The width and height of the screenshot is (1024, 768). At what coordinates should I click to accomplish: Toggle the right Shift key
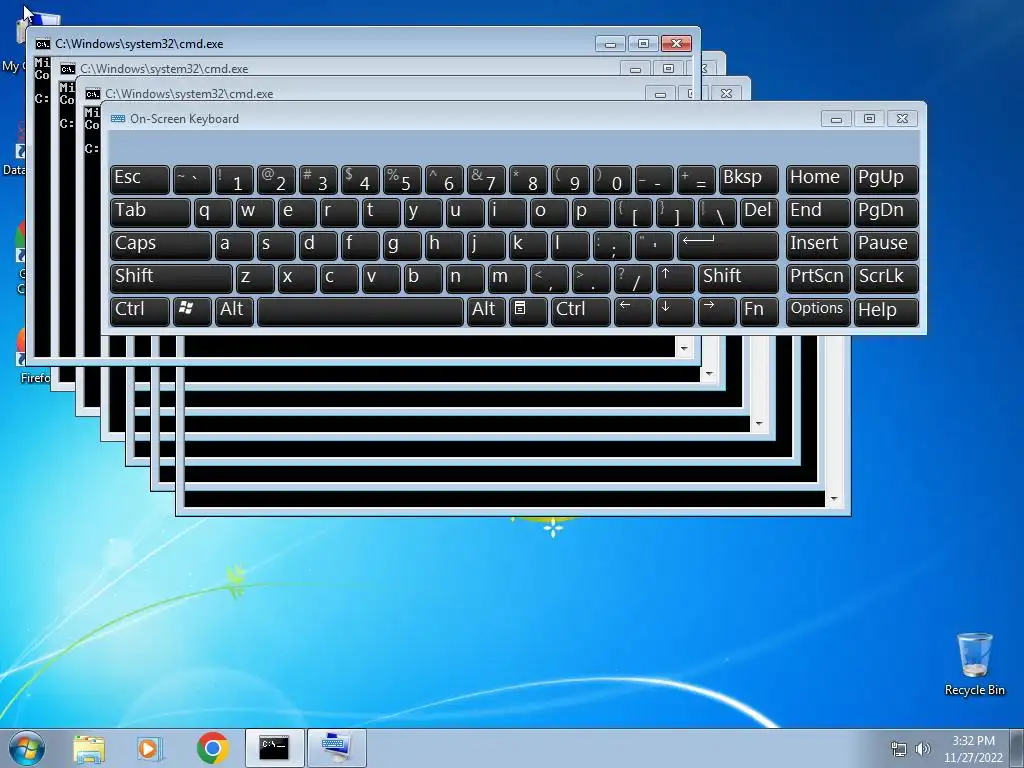tap(738, 278)
